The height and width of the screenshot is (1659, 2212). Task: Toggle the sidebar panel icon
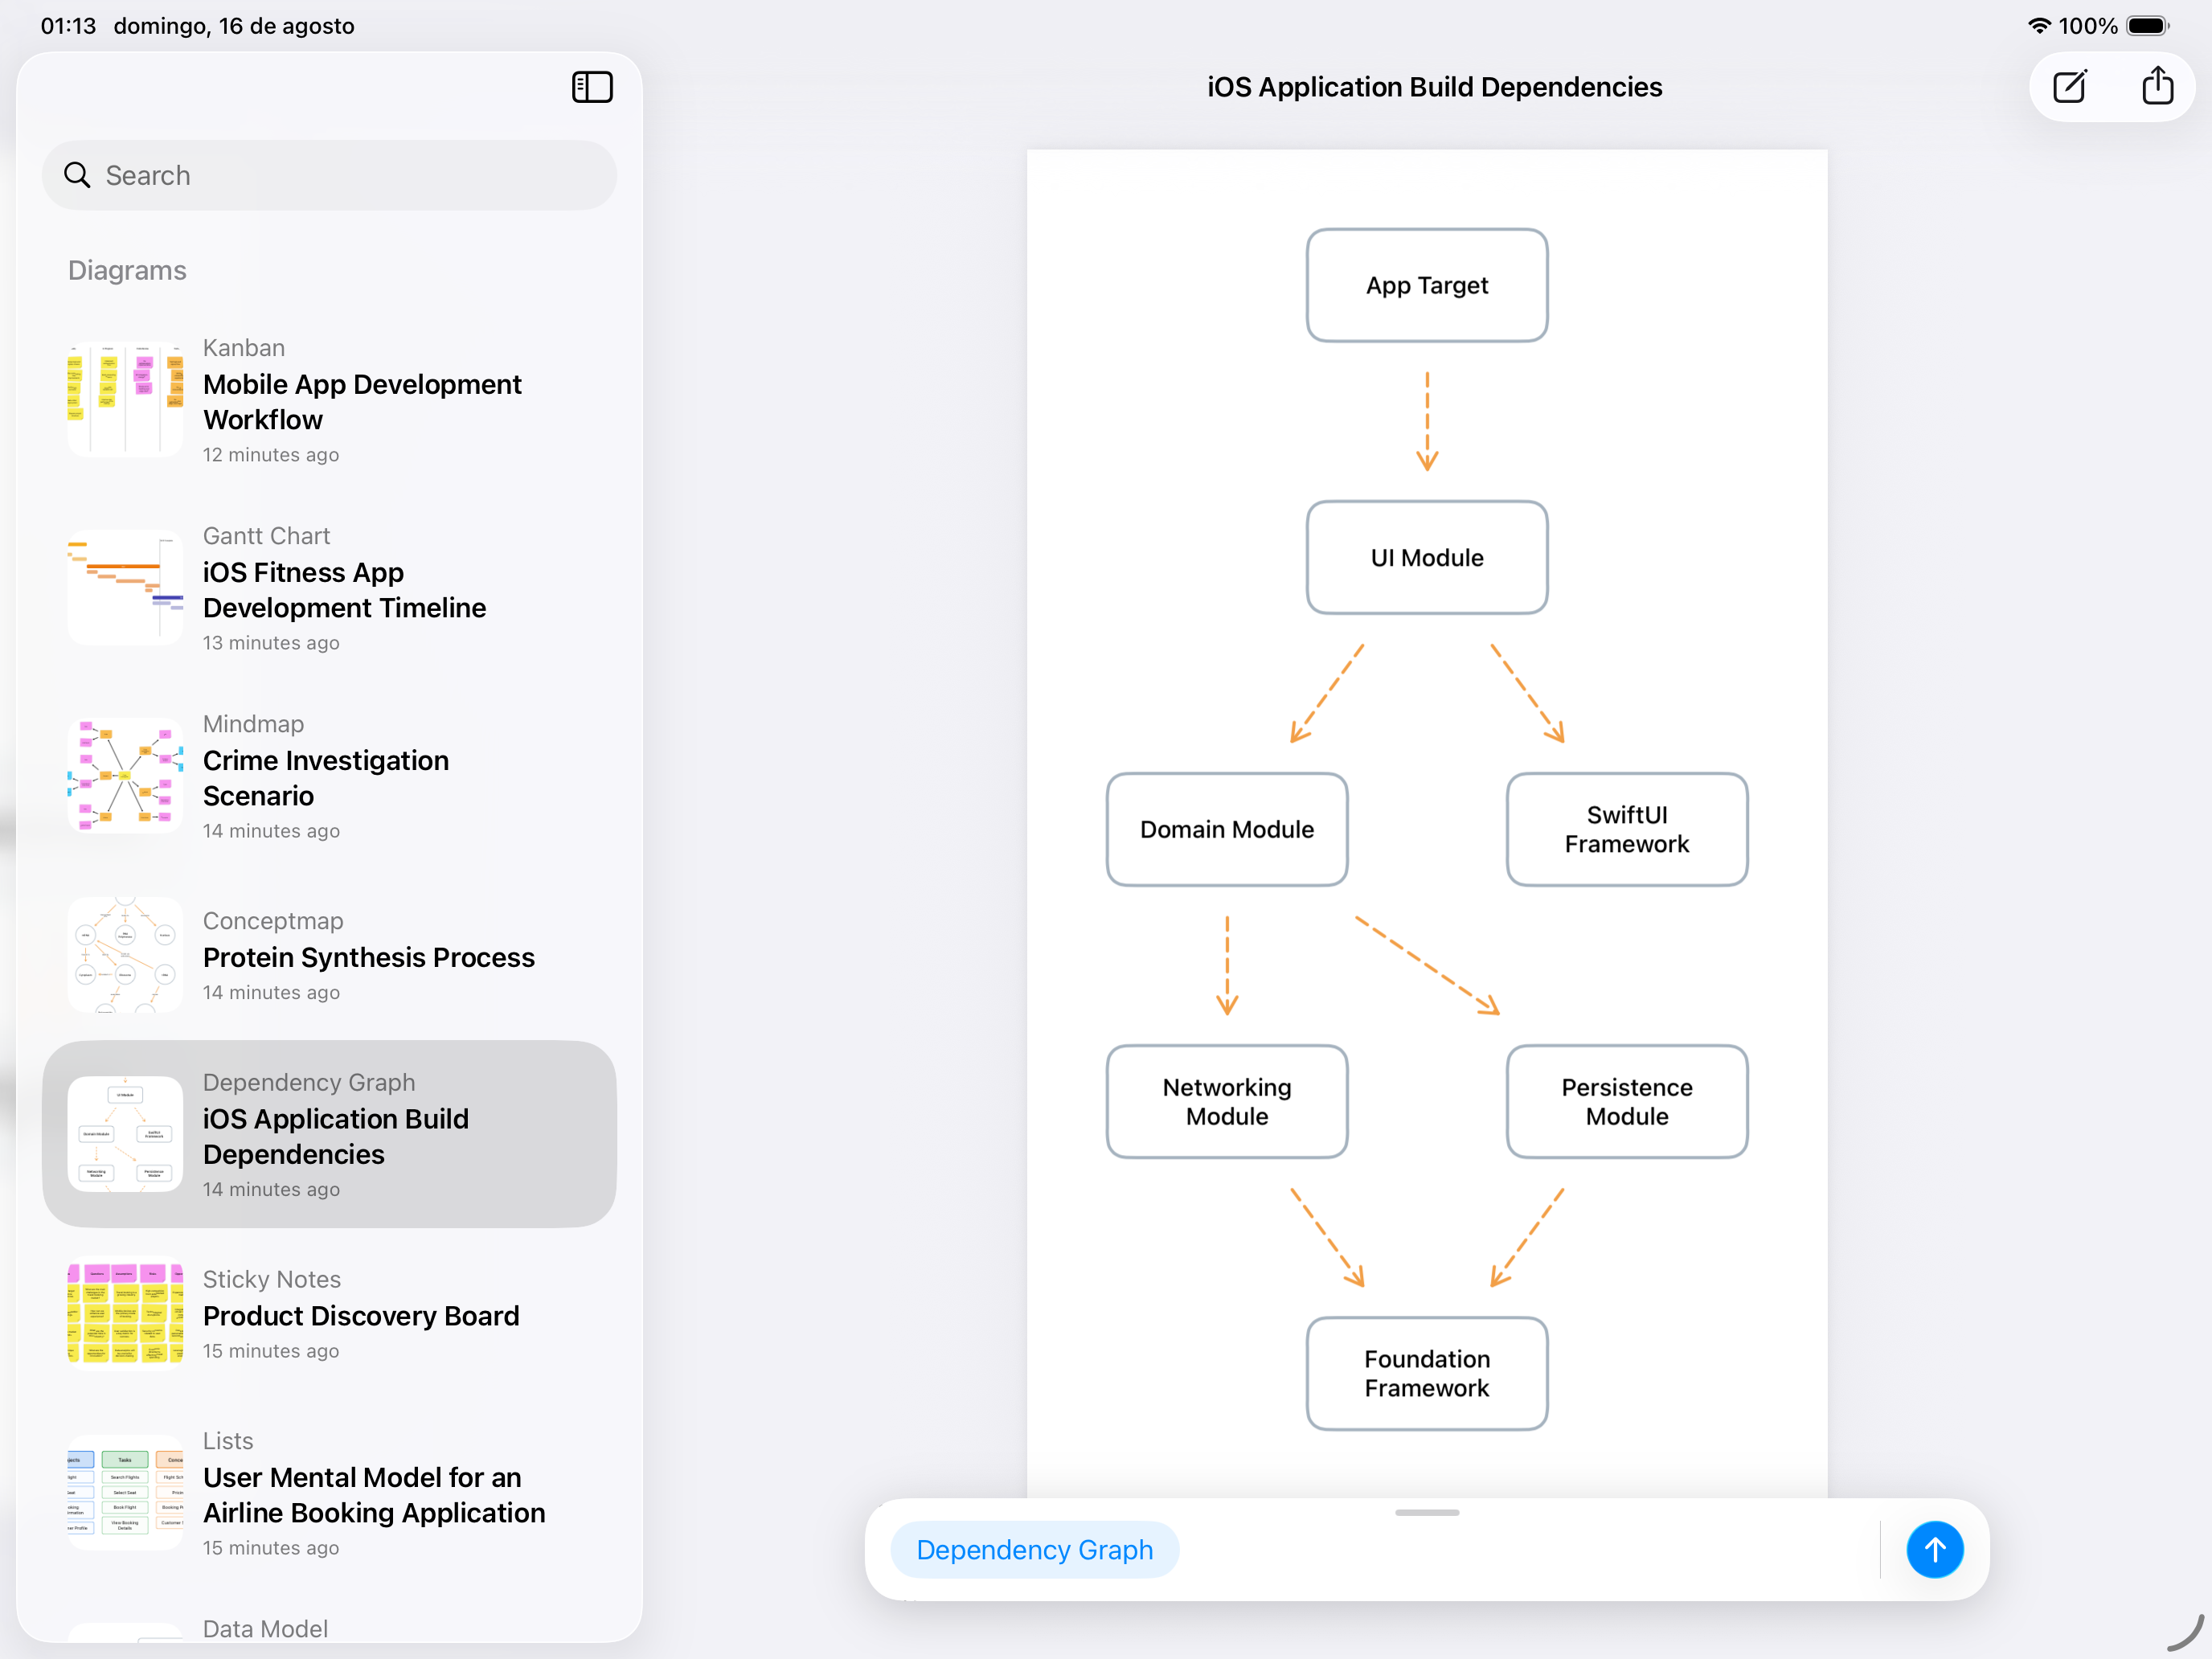(592, 87)
